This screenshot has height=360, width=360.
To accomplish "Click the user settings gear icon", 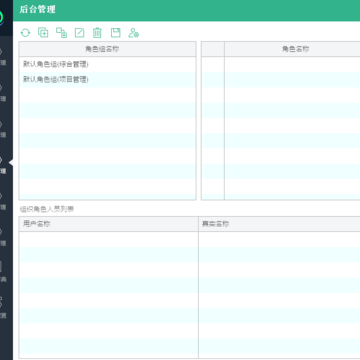I will point(134,33).
